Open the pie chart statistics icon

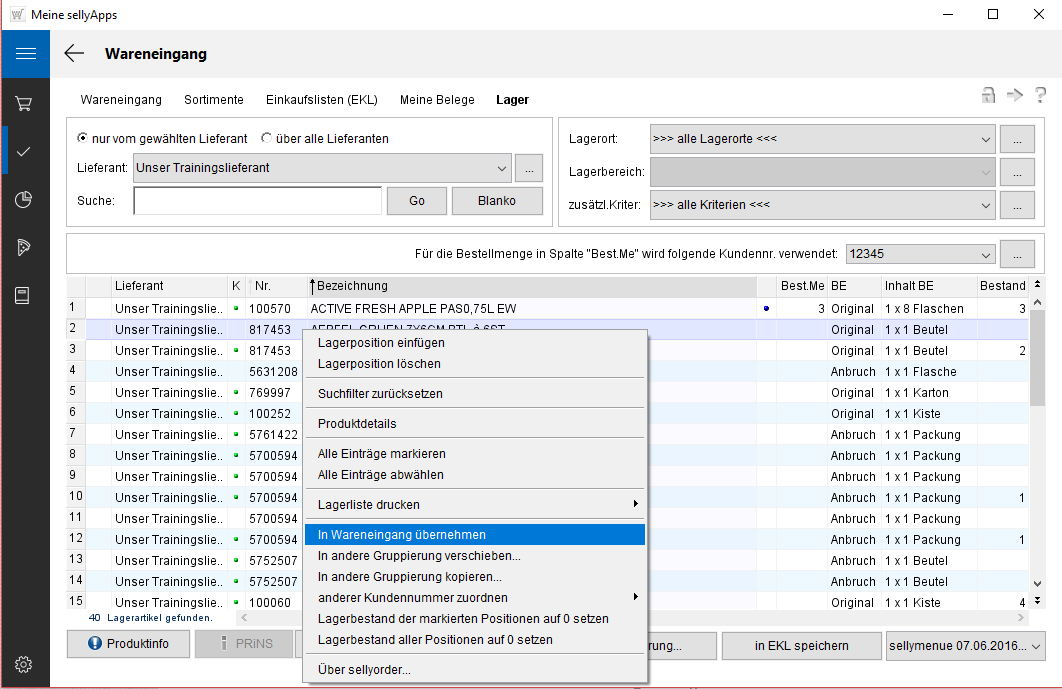25,199
